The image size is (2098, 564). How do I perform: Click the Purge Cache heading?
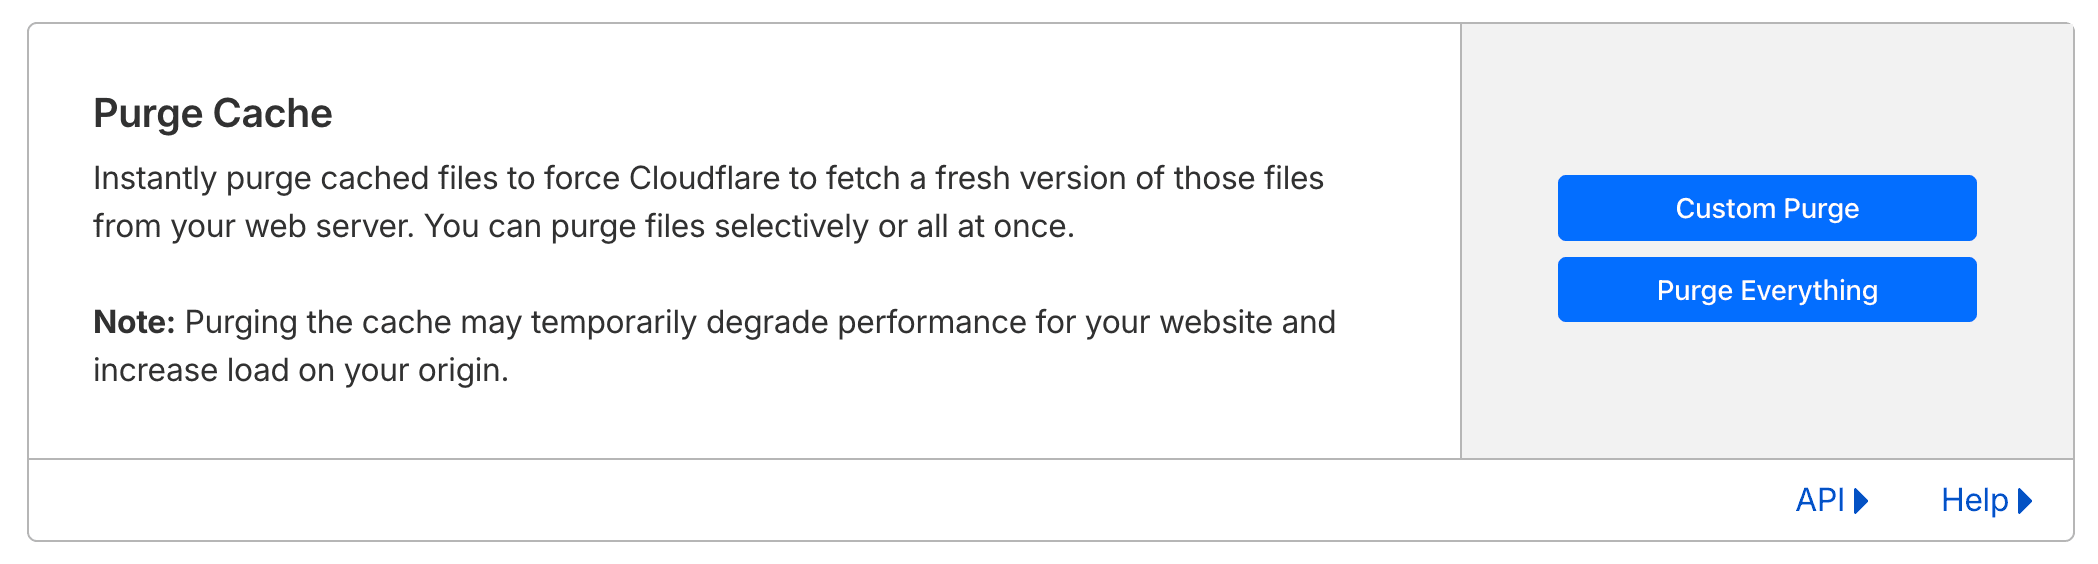212,114
